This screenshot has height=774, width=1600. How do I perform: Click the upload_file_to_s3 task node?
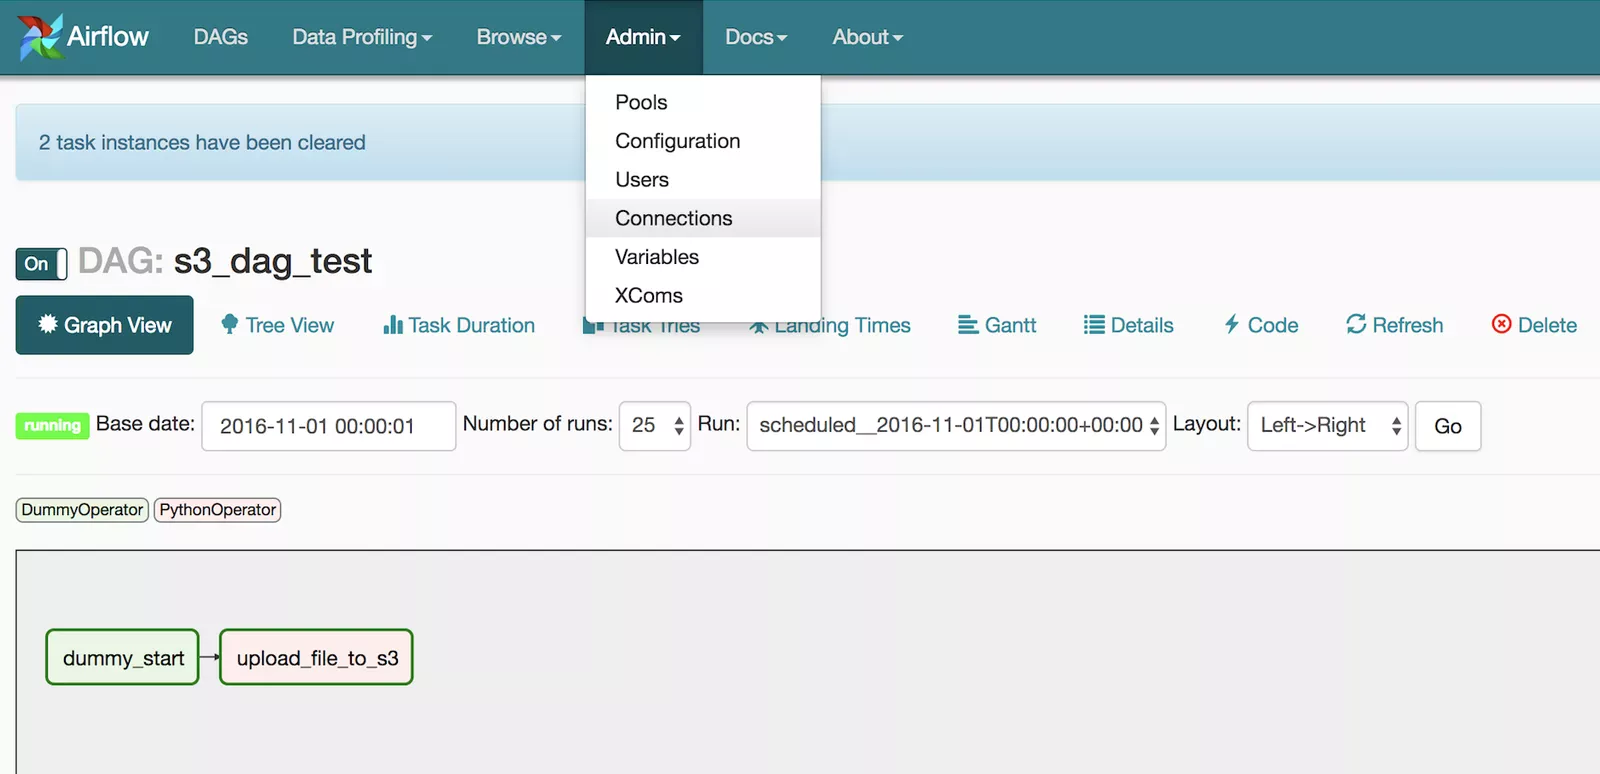click(317, 657)
